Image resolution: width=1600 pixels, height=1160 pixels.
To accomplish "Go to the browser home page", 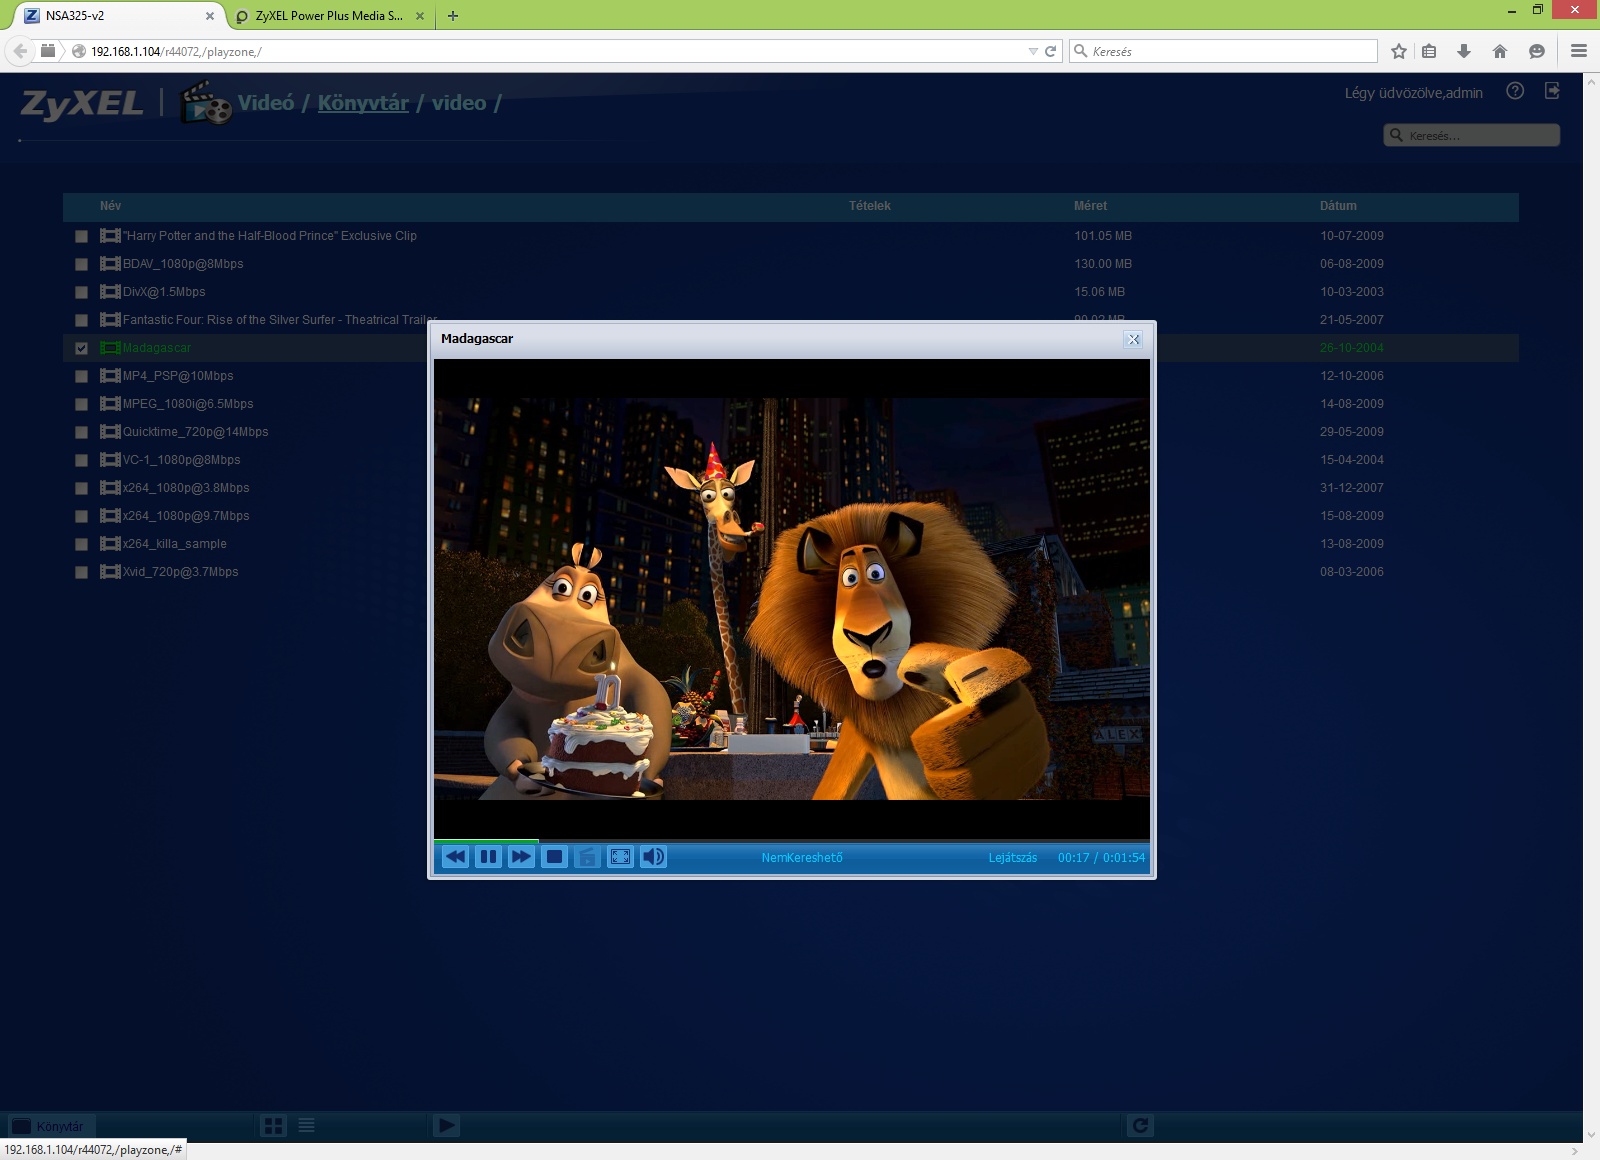I will pos(1500,51).
